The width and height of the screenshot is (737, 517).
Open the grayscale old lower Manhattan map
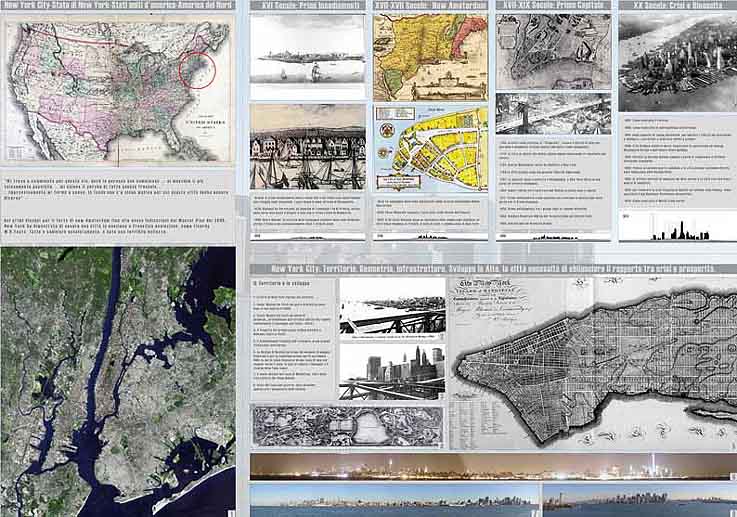tap(553, 52)
